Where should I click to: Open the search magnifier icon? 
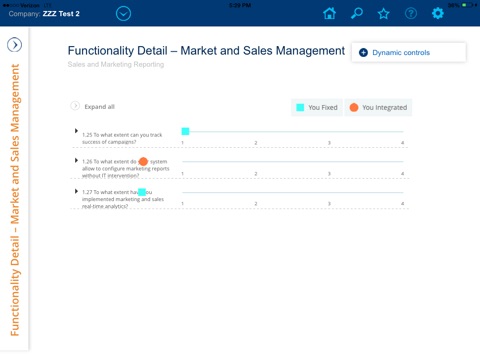coord(357,14)
